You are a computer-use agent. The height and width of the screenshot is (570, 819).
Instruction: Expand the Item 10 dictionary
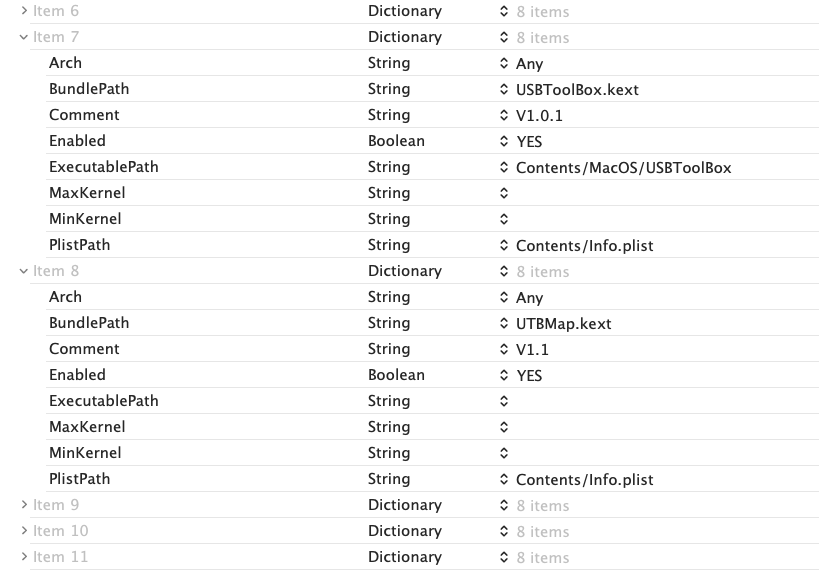coord(24,531)
